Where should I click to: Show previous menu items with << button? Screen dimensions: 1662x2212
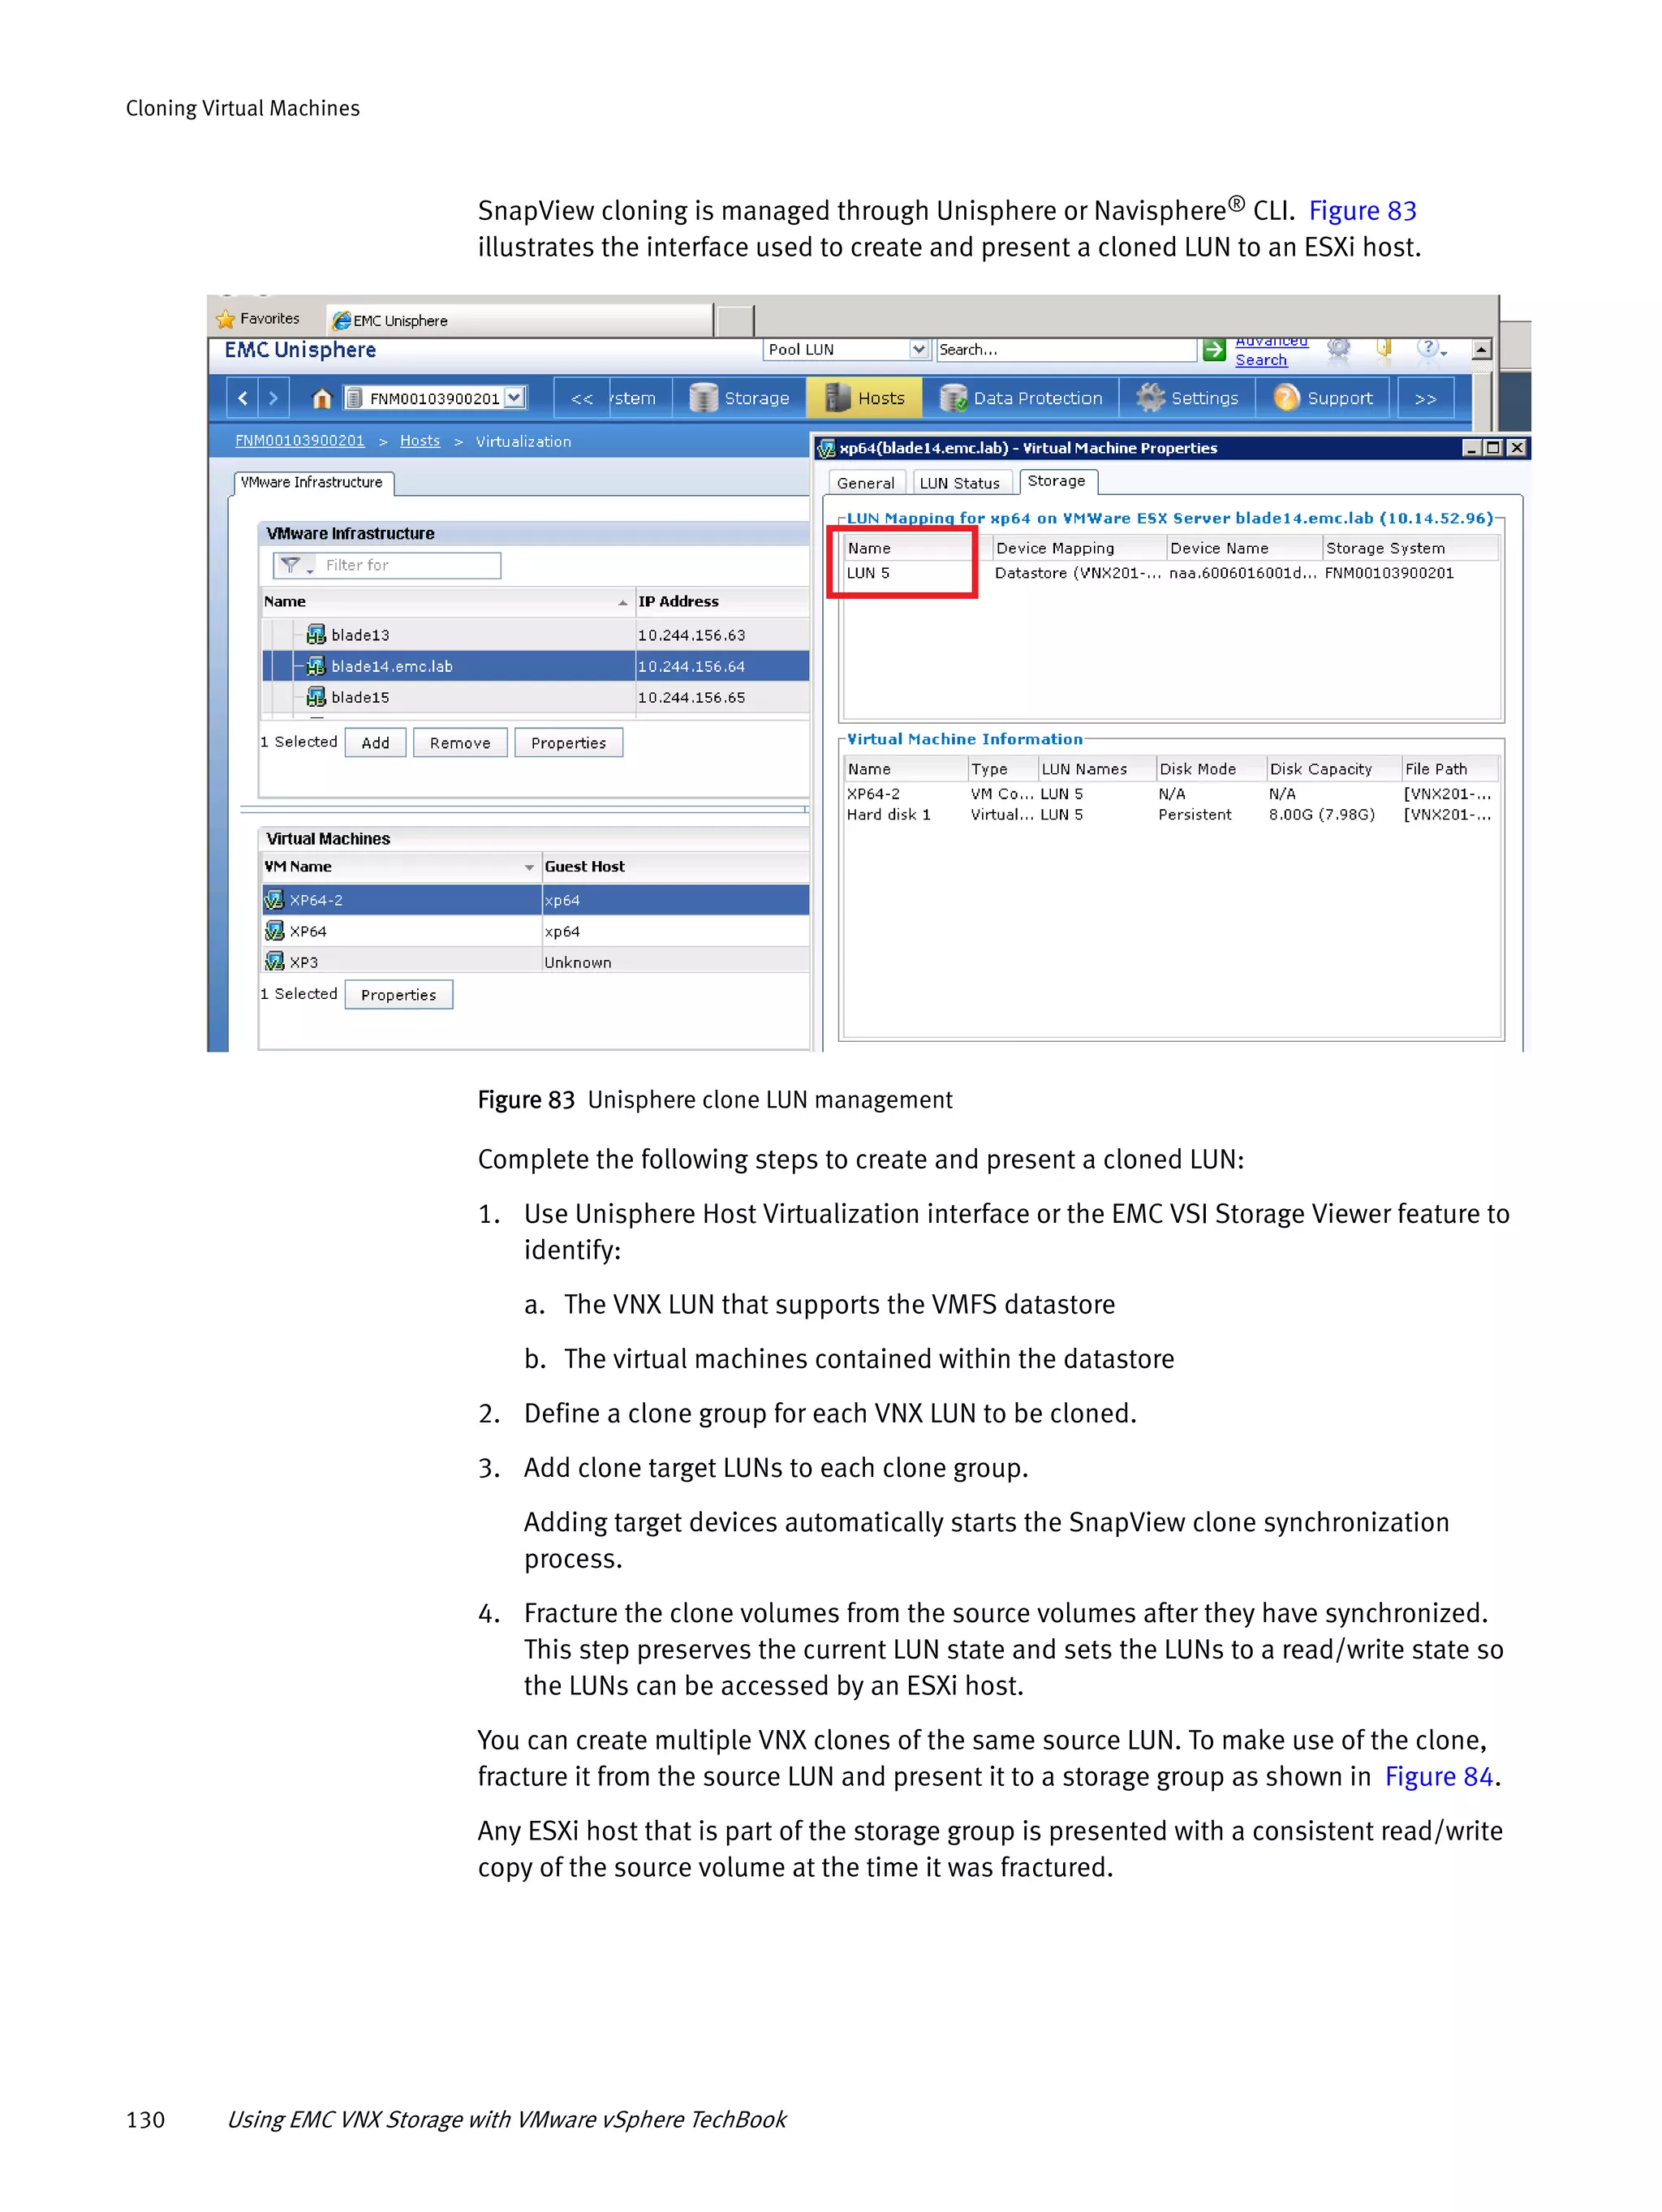[582, 398]
